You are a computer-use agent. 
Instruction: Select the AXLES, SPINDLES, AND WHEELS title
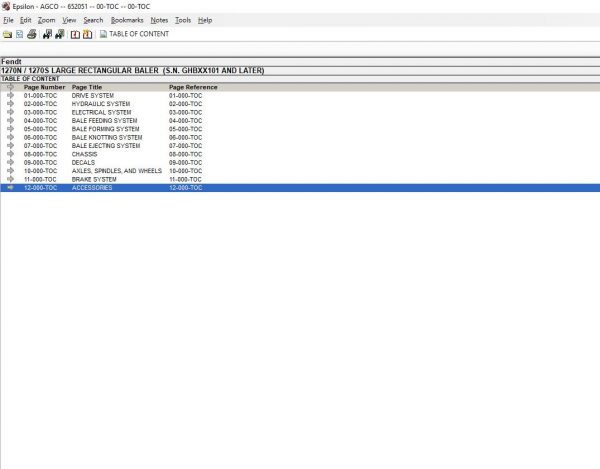click(117, 171)
